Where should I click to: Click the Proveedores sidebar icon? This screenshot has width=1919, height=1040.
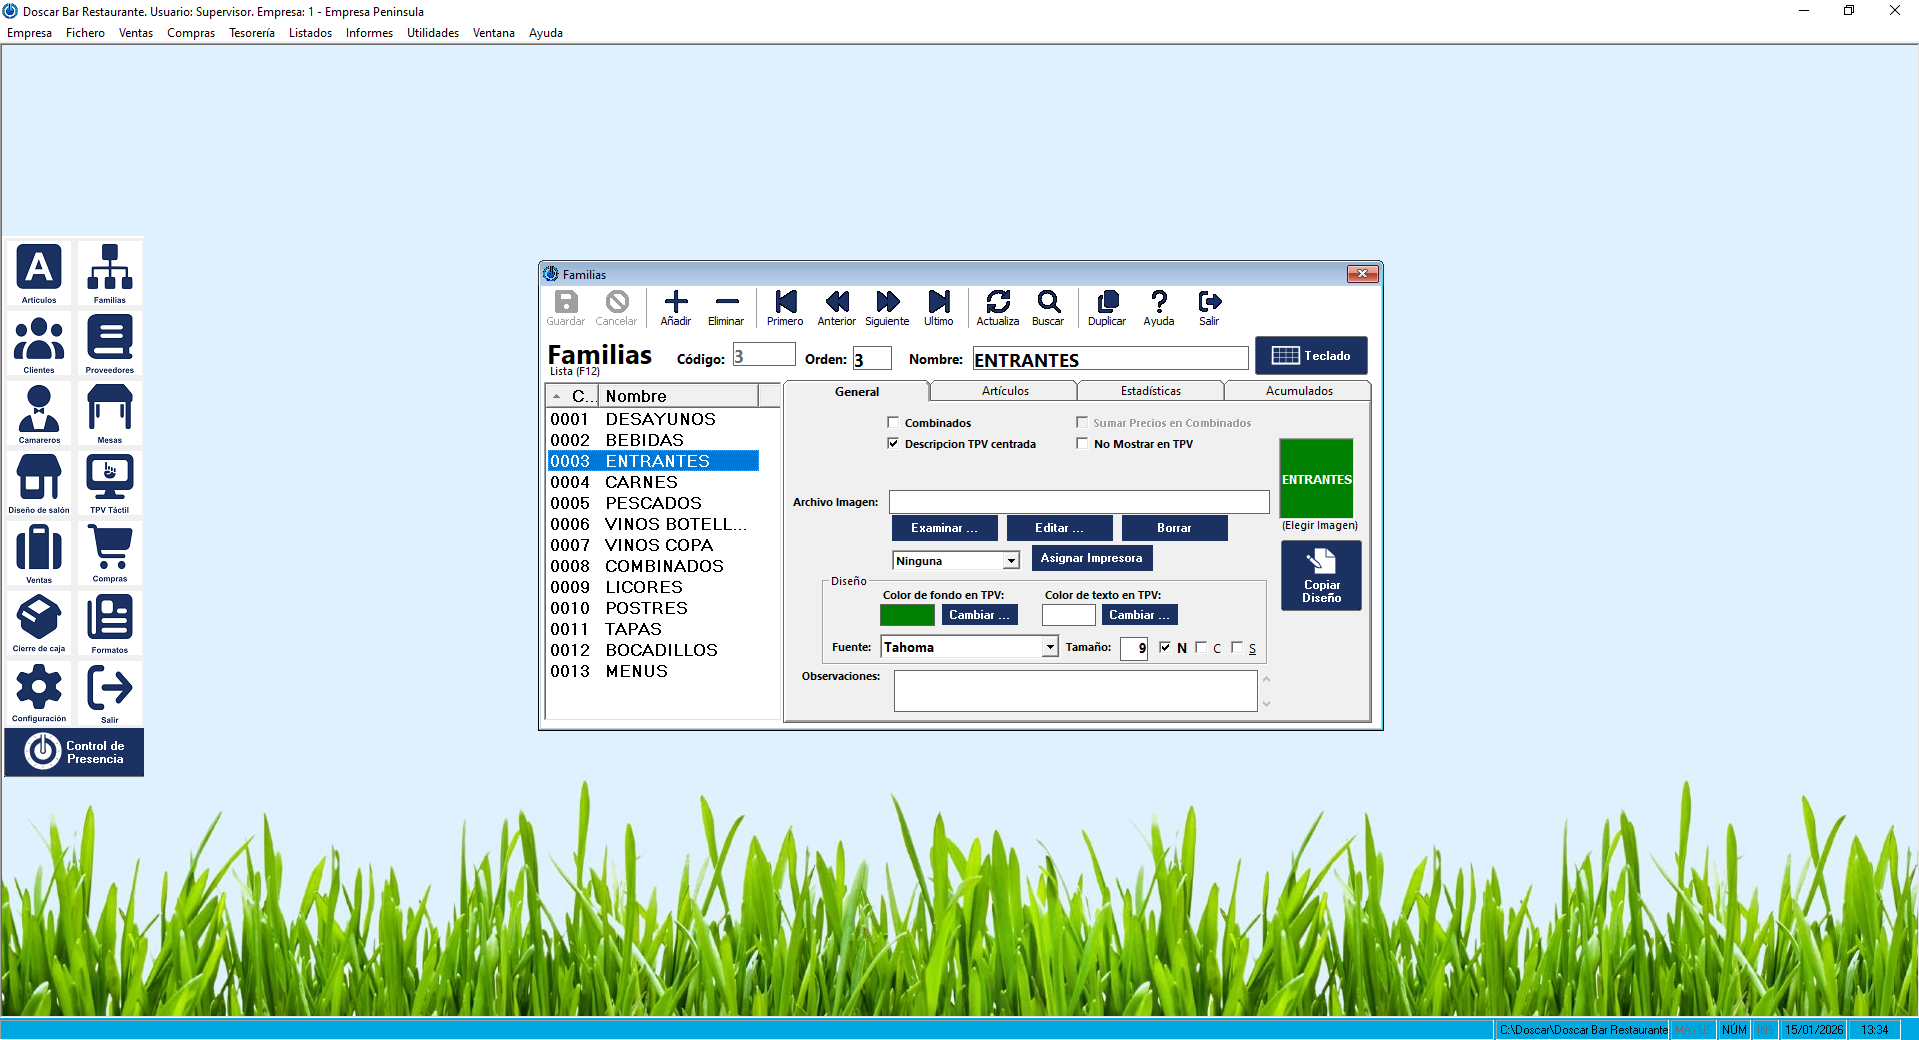pos(109,342)
